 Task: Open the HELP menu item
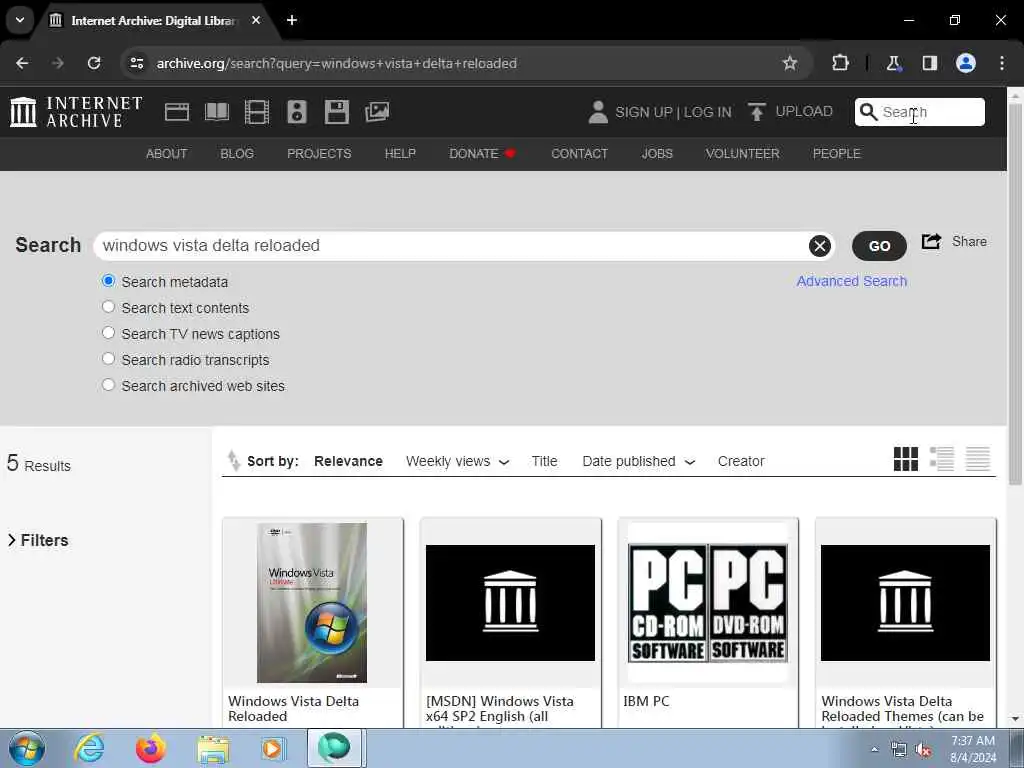[x=400, y=153]
